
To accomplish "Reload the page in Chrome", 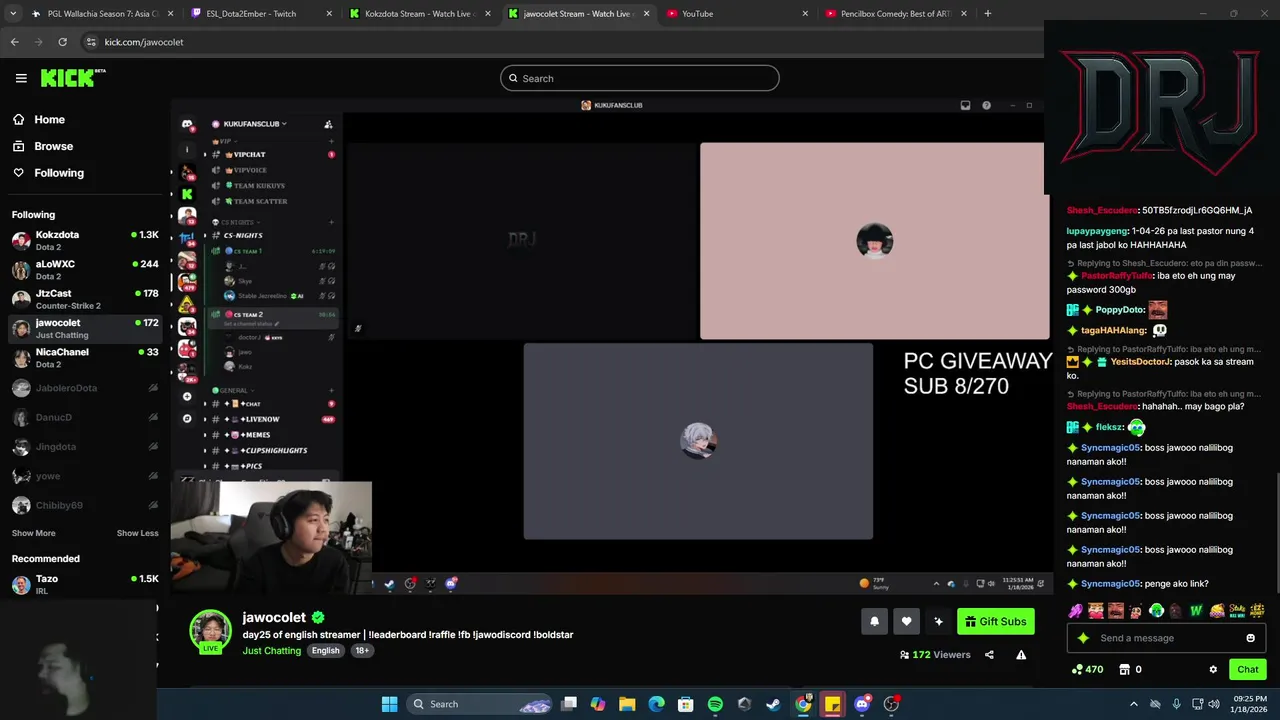I will (62, 42).
